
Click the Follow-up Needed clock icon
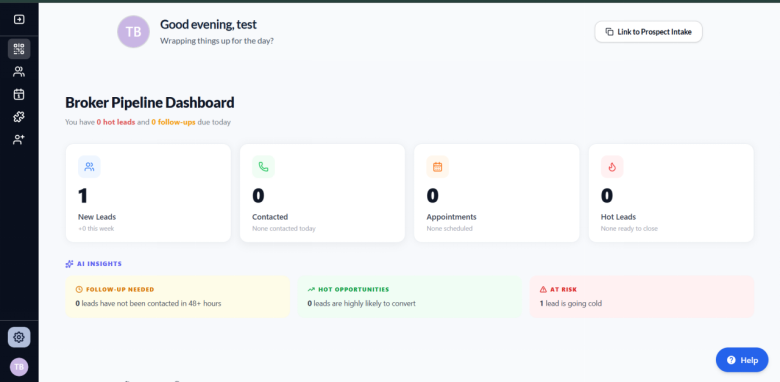(x=79, y=289)
